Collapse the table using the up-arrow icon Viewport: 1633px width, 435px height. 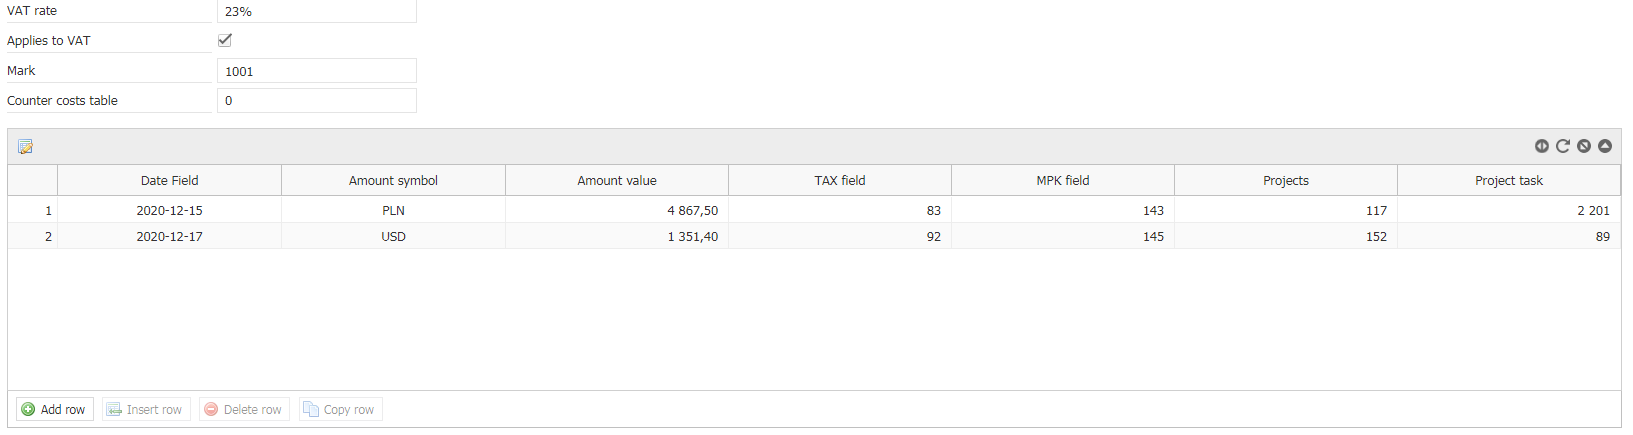[1605, 146]
